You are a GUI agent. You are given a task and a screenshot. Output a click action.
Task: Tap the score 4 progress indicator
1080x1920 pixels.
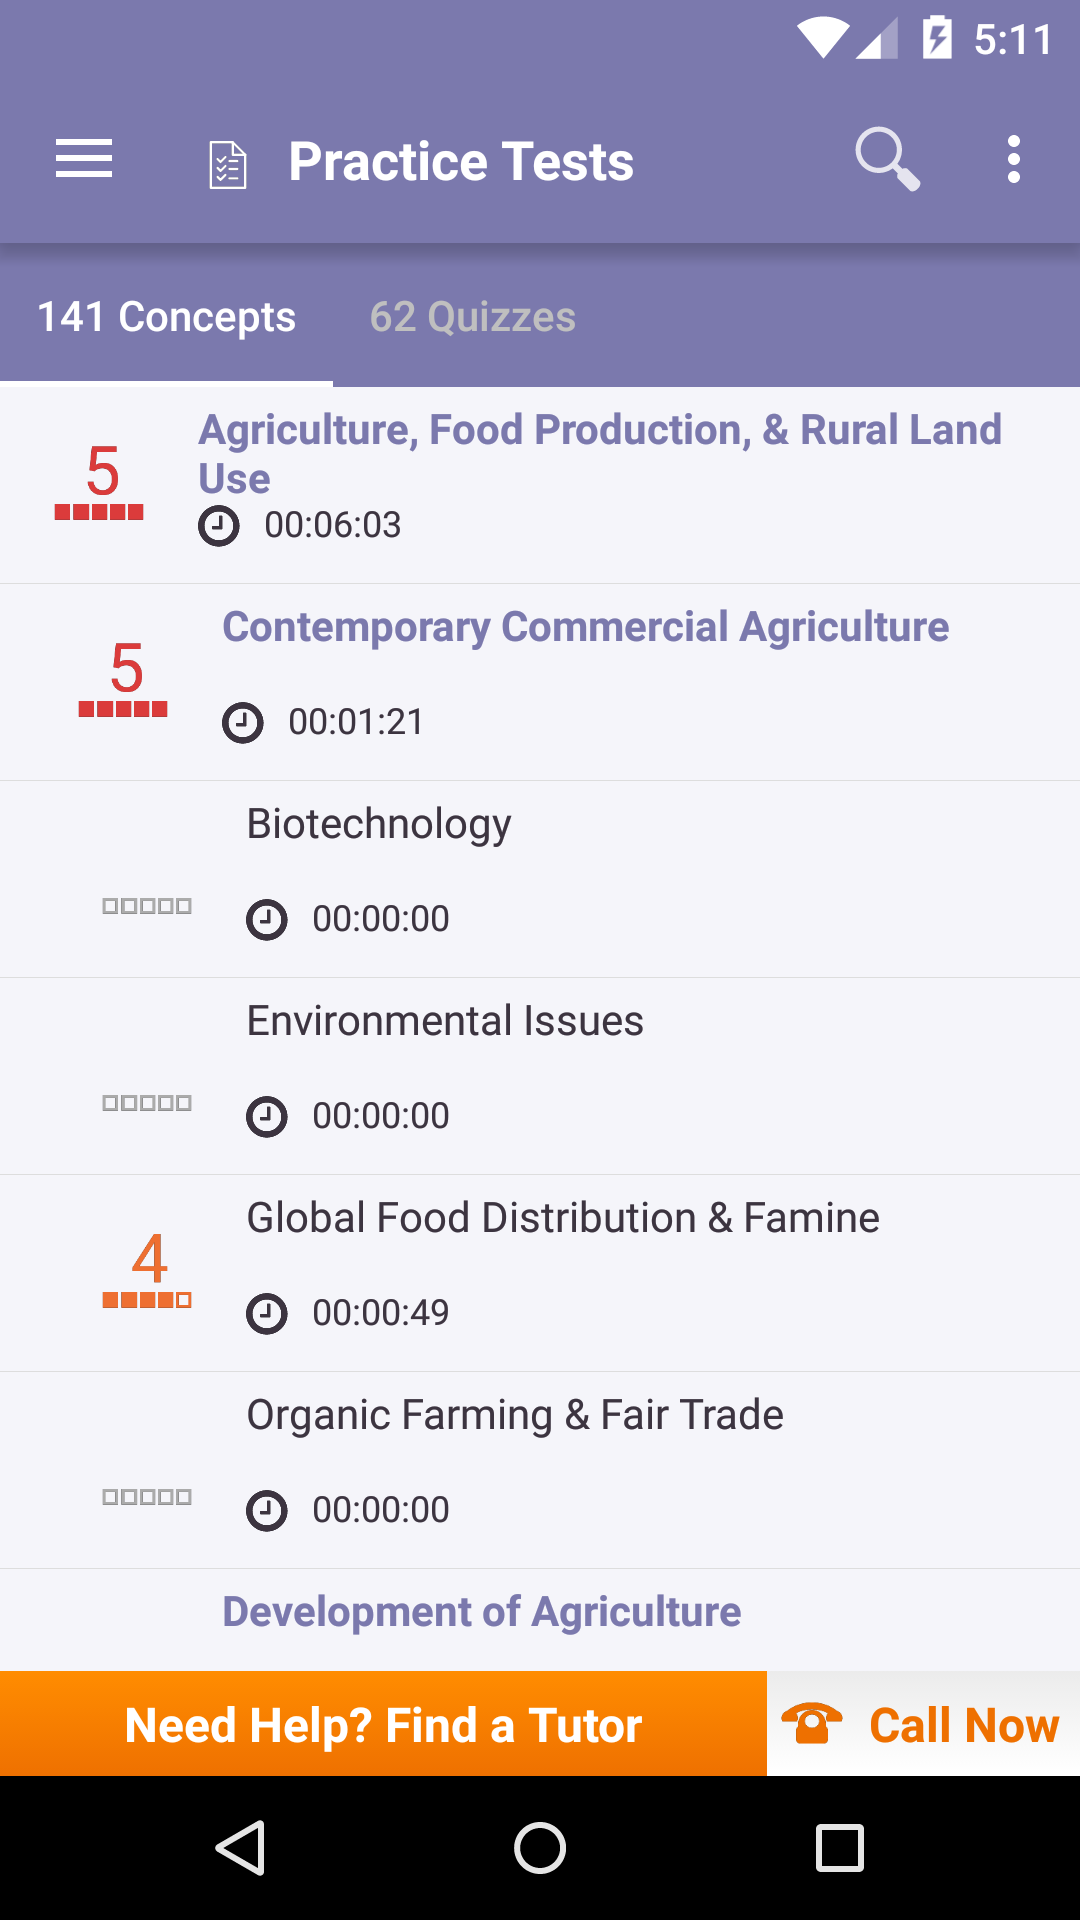click(147, 1270)
